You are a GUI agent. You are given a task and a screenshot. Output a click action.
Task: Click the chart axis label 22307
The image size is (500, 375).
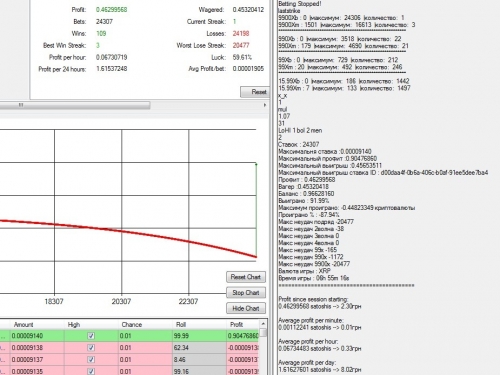188,301
